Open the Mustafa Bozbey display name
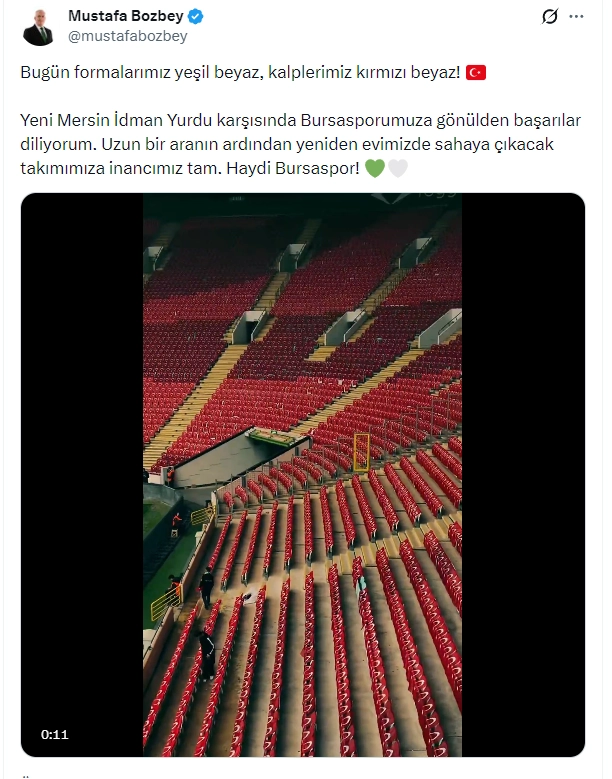Screen dimensions: 612x779 click(126, 16)
